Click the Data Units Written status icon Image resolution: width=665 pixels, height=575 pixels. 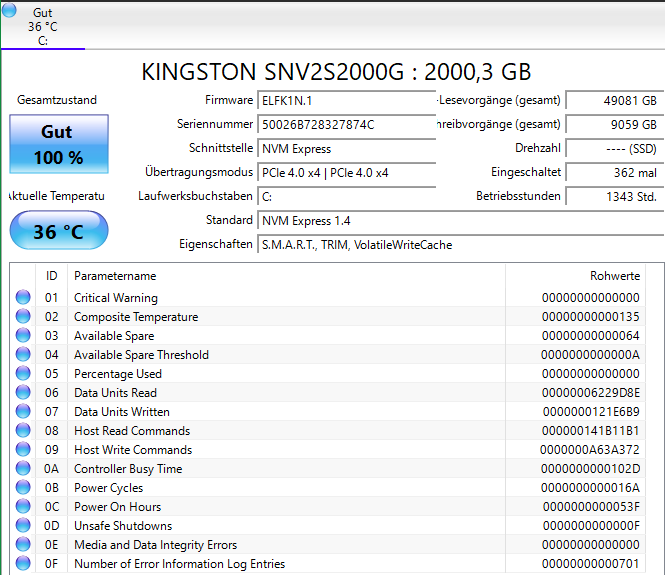23,412
